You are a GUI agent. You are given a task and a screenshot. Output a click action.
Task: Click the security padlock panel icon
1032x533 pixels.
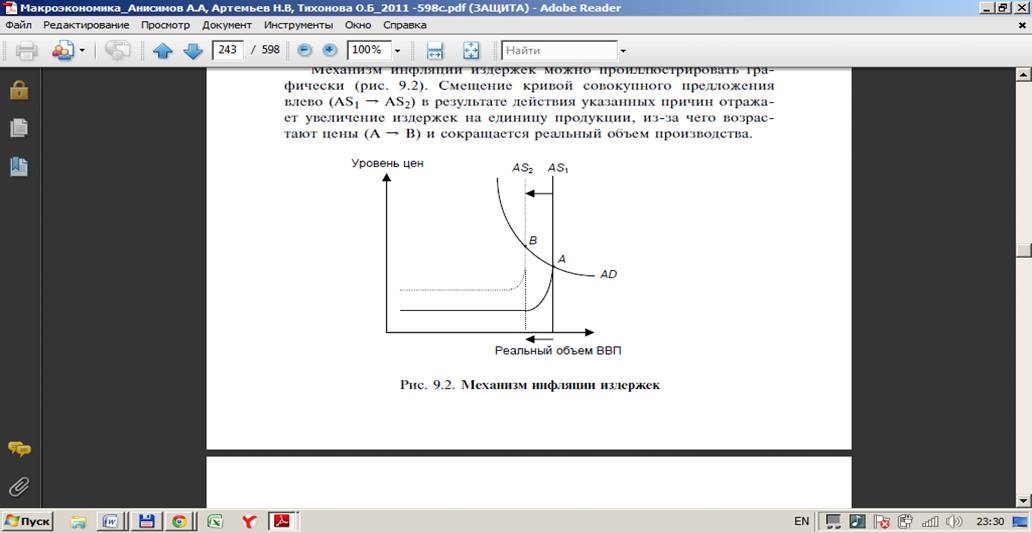[19, 89]
